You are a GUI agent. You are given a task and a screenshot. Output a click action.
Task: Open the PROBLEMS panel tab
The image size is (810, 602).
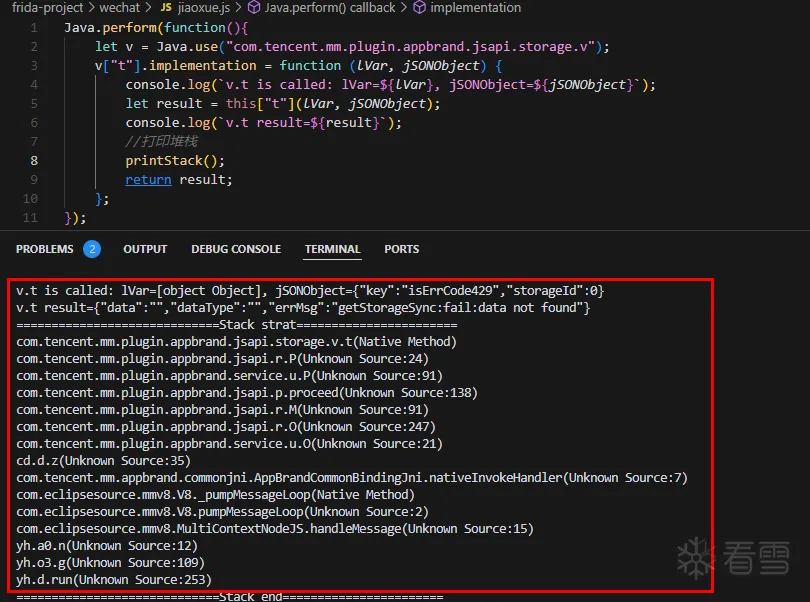44,249
